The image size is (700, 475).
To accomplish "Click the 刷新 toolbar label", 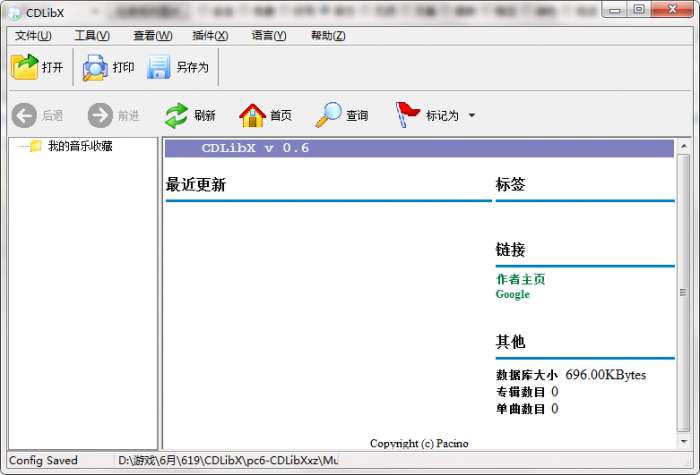I will click(205, 116).
